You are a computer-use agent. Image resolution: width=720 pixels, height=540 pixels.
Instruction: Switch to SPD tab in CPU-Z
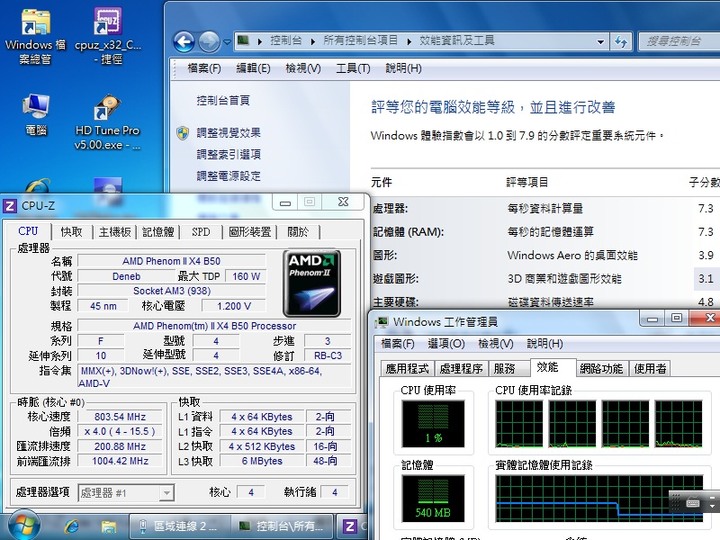coord(201,232)
